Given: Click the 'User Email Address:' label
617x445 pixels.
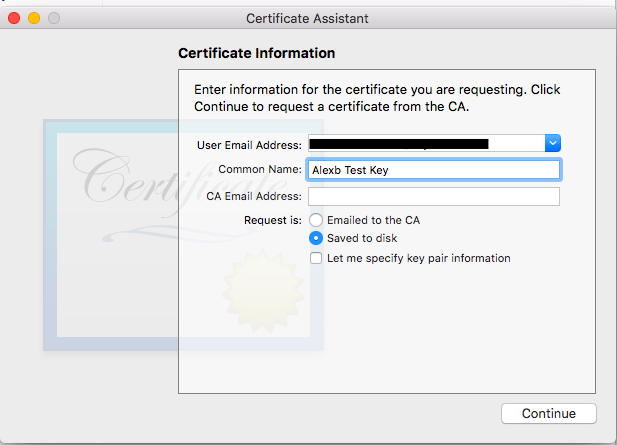Looking at the screenshot, I should pyautogui.click(x=249, y=145).
